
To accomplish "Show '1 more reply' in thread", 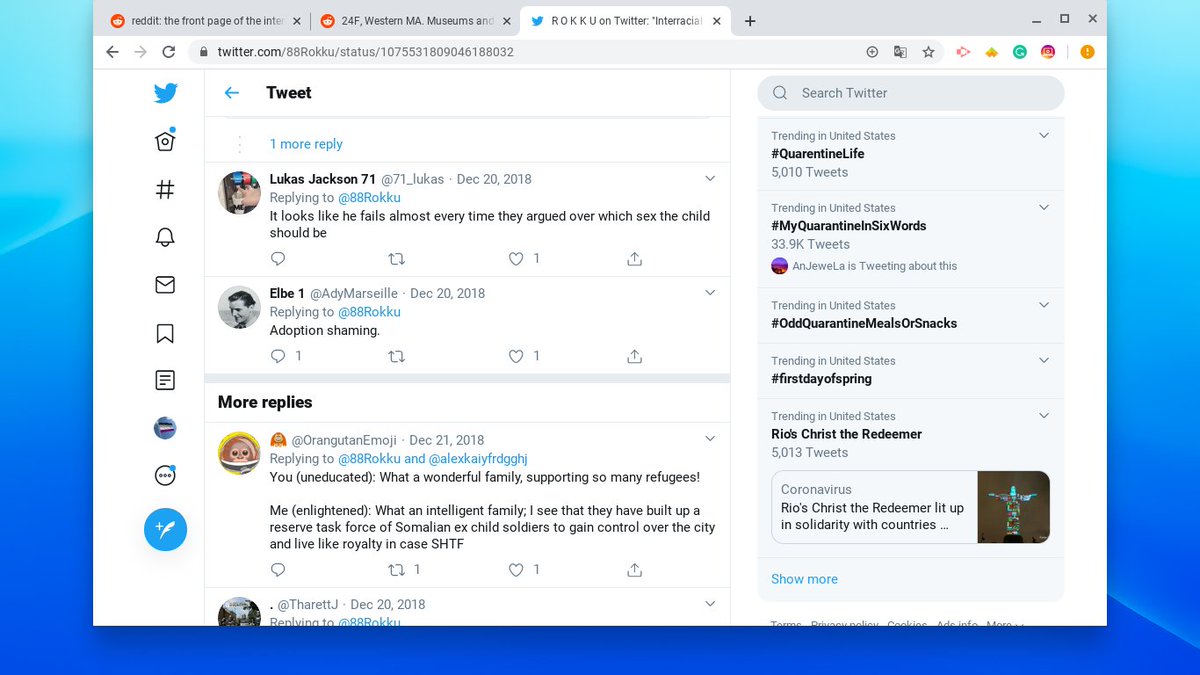I will click(306, 144).
